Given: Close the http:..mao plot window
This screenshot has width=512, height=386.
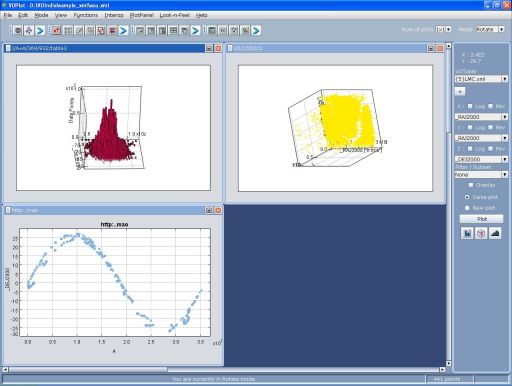Looking at the screenshot, I should (218, 210).
